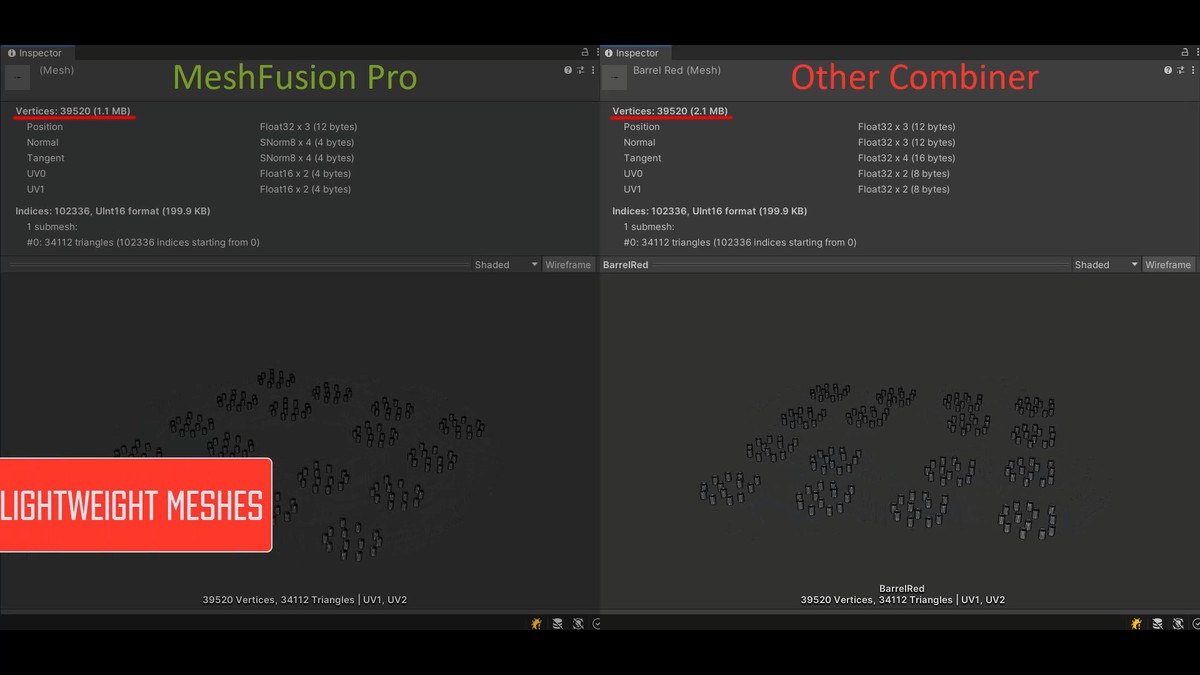Open help for the left (Mesh) asset
The height and width of the screenshot is (675, 1200).
coord(568,71)
